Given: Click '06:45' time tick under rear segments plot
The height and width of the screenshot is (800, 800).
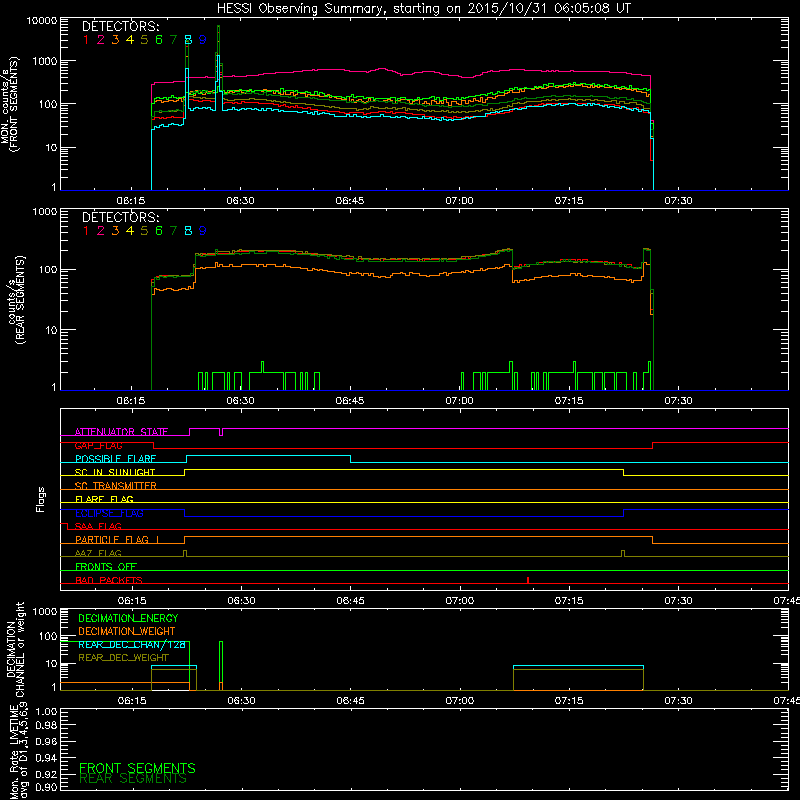Looking at the screenshot, I should click(x=350, y=401).
